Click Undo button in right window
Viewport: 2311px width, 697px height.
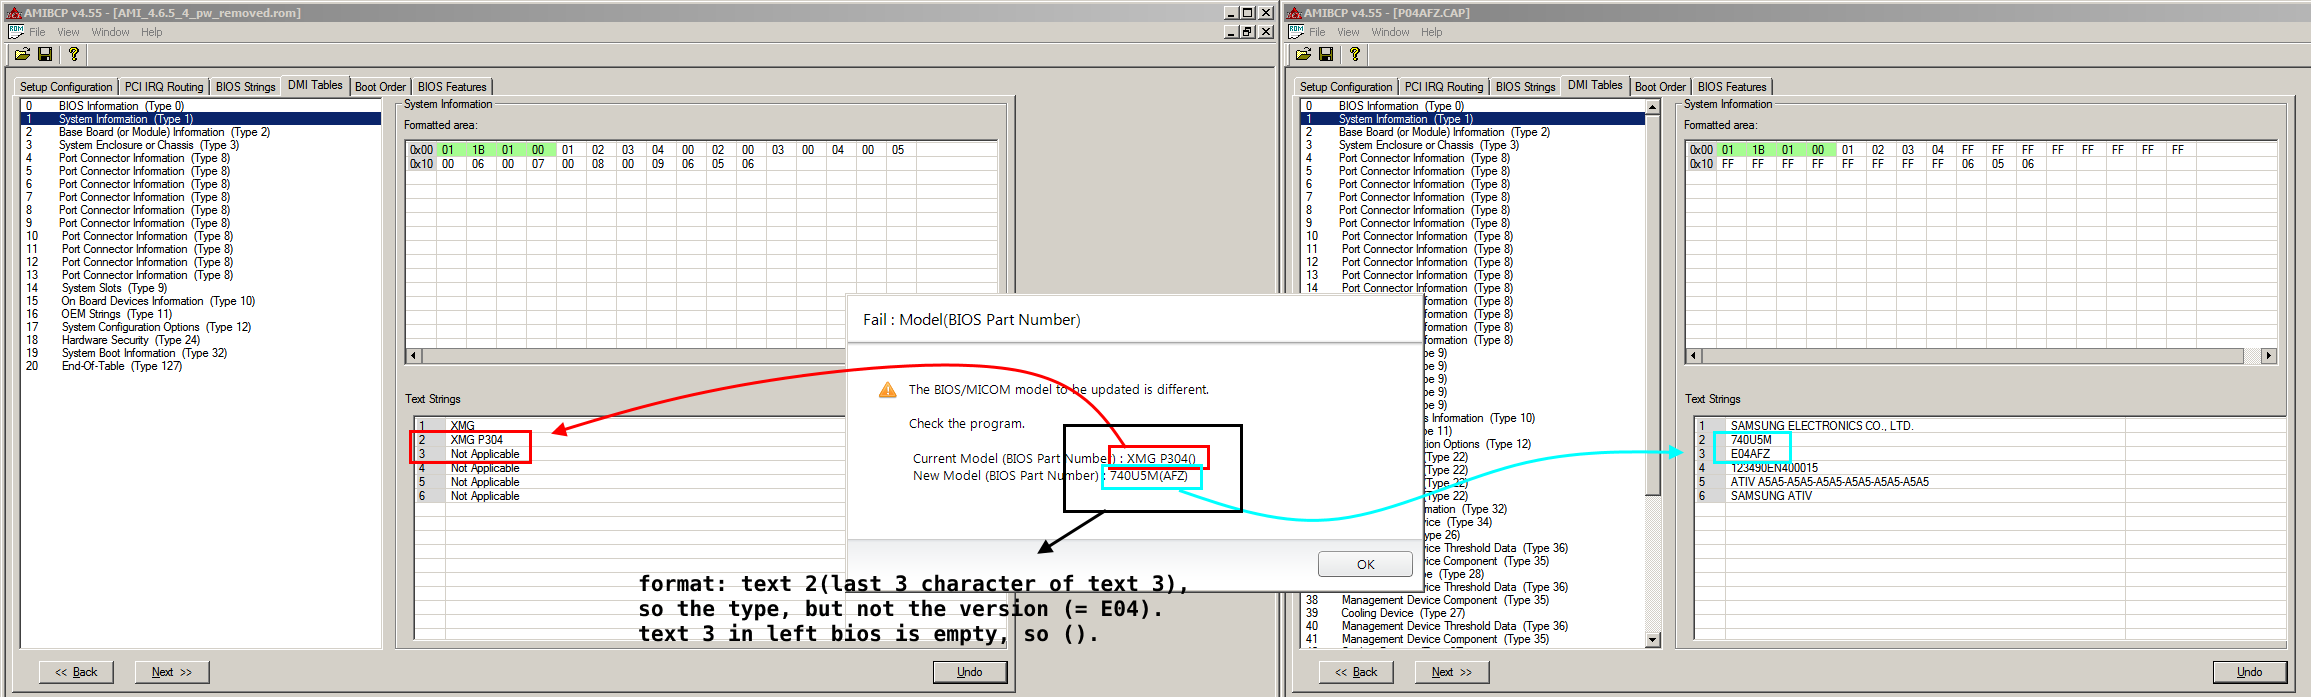click(x=2249, y=672)
